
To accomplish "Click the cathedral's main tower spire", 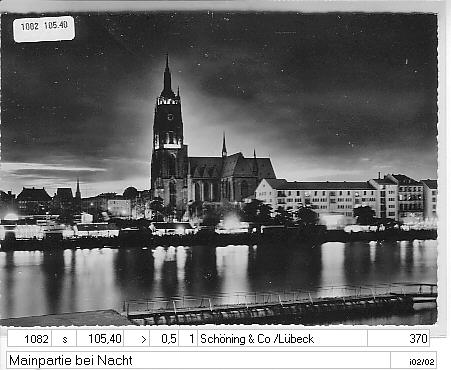I will tap(167, 75).
